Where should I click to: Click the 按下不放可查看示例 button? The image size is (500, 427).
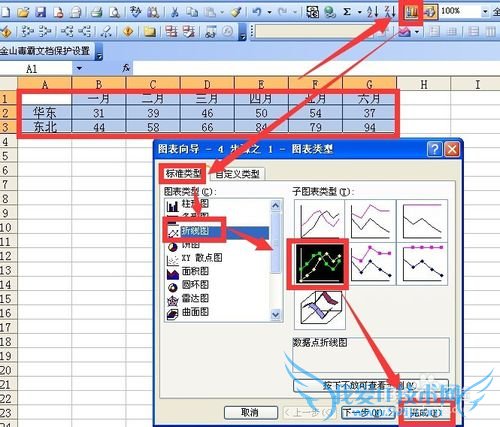[371, 386]
